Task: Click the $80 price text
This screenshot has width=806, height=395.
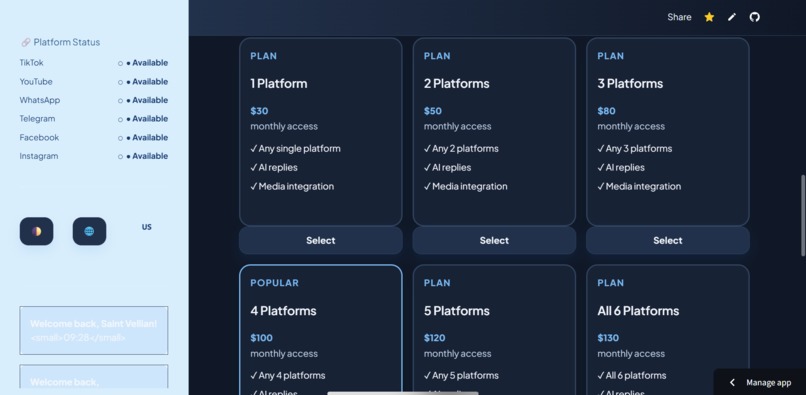Action: pyautogui.click(x=607, y=111)
